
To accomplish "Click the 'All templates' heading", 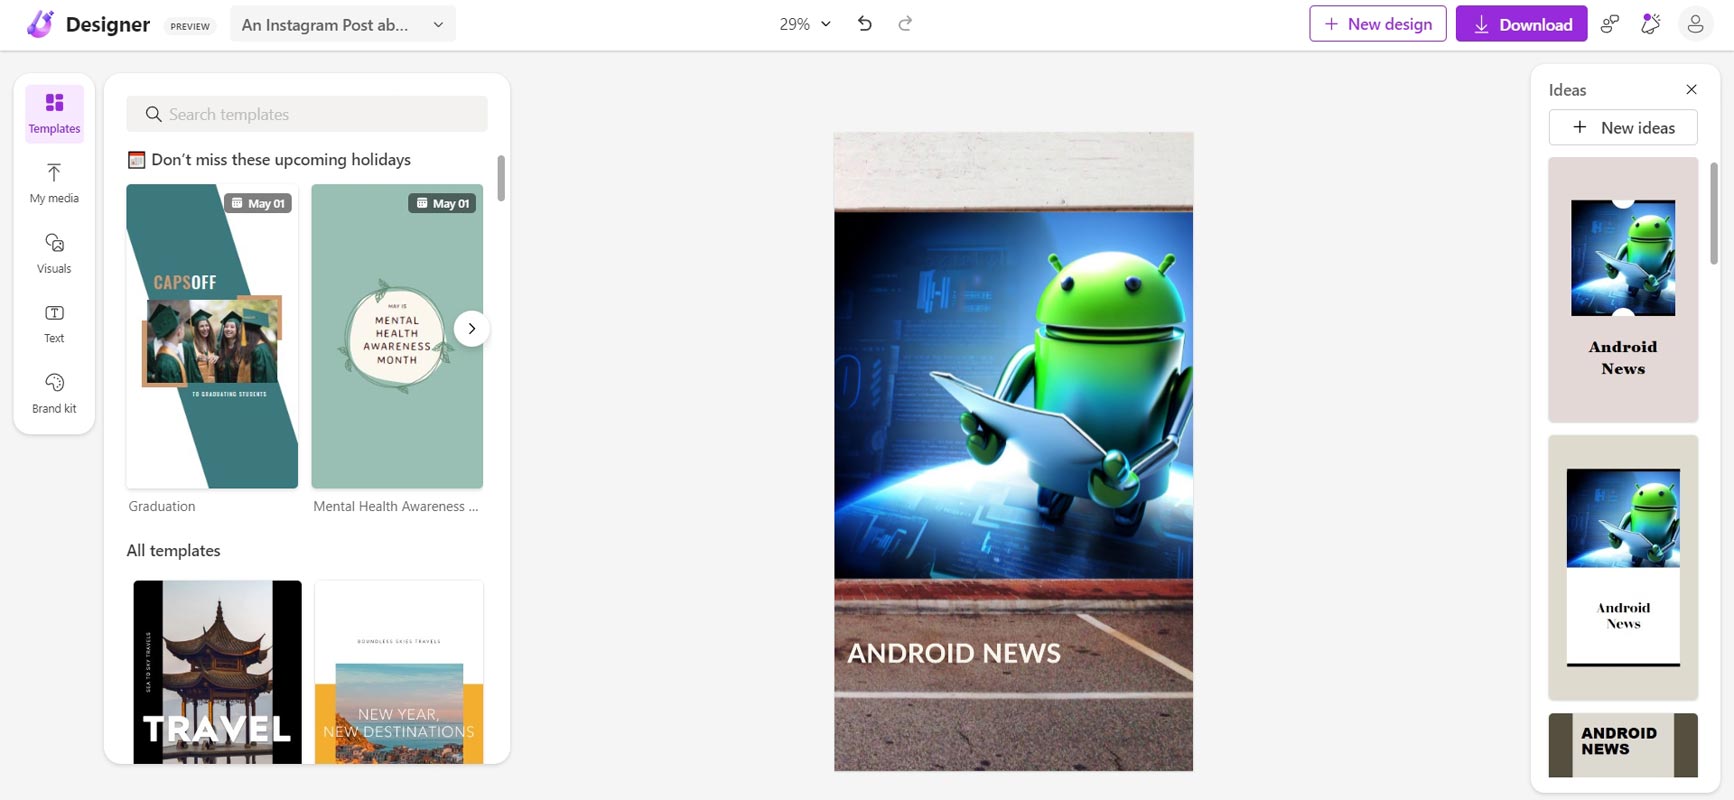I will (173, 550).
